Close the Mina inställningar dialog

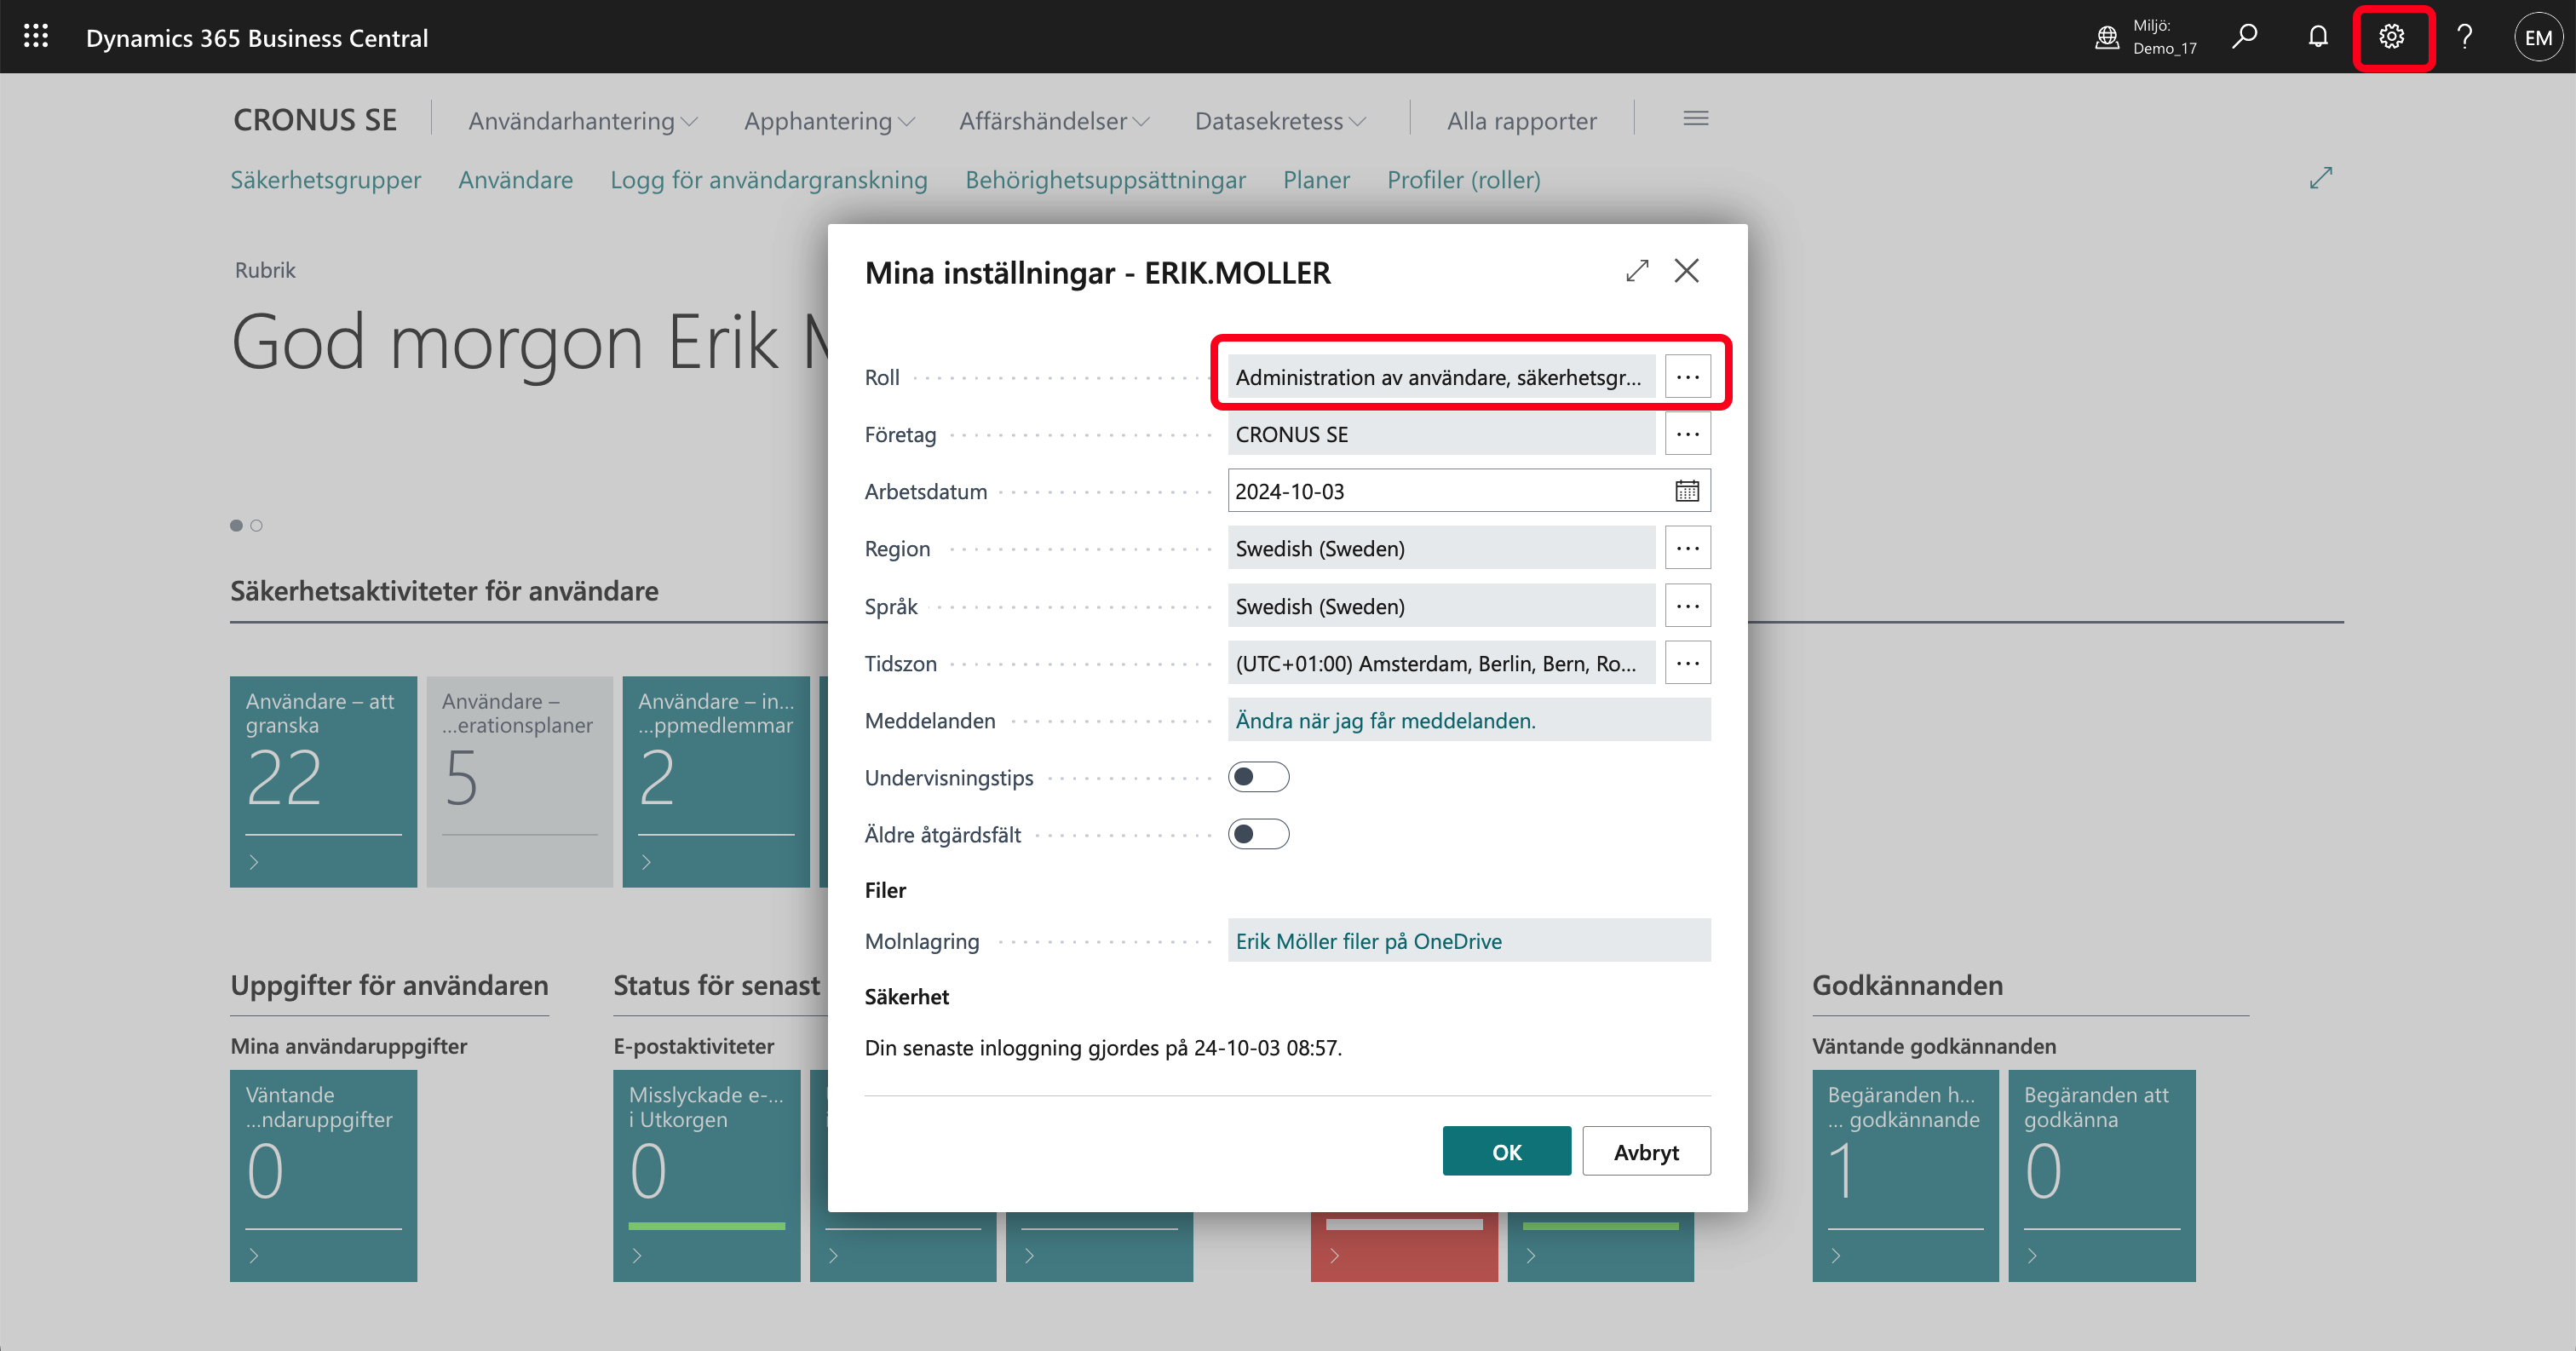(1687, 271)
